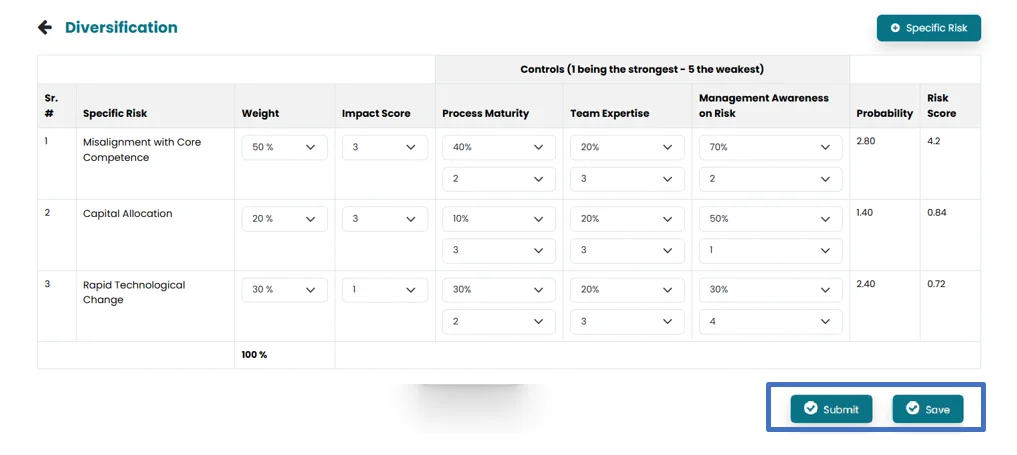Click the back arrow beside Diversification

coord(44,28)
